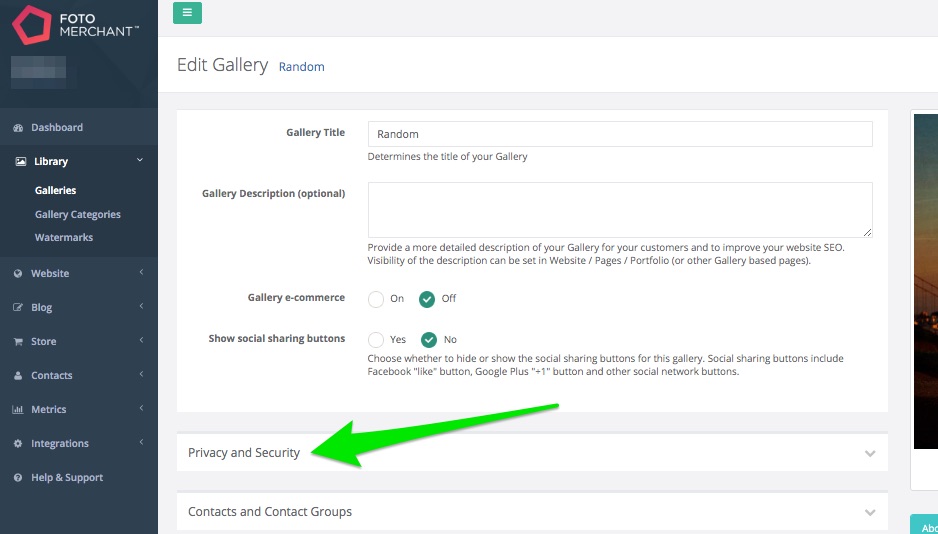Open Gallery Categories in the sidebar
Viewport: 938px width, 534px height.
[78, 214]
